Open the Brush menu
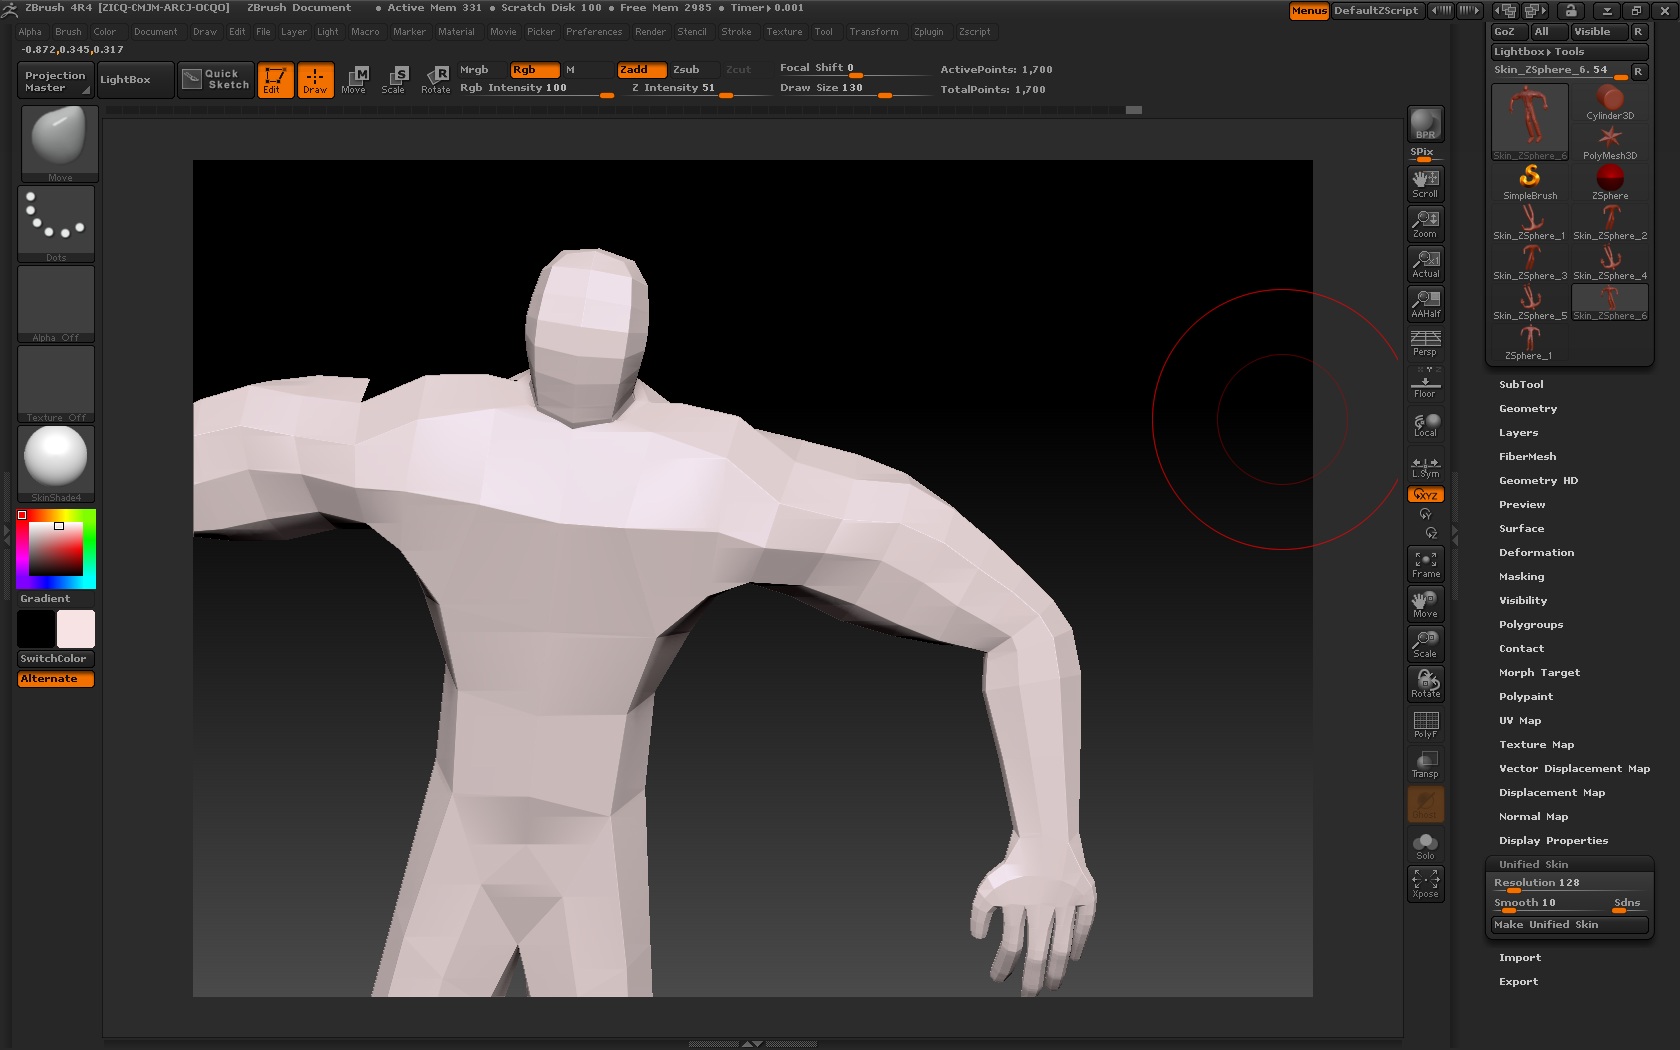1680x1050 pixels. (68, 32)
